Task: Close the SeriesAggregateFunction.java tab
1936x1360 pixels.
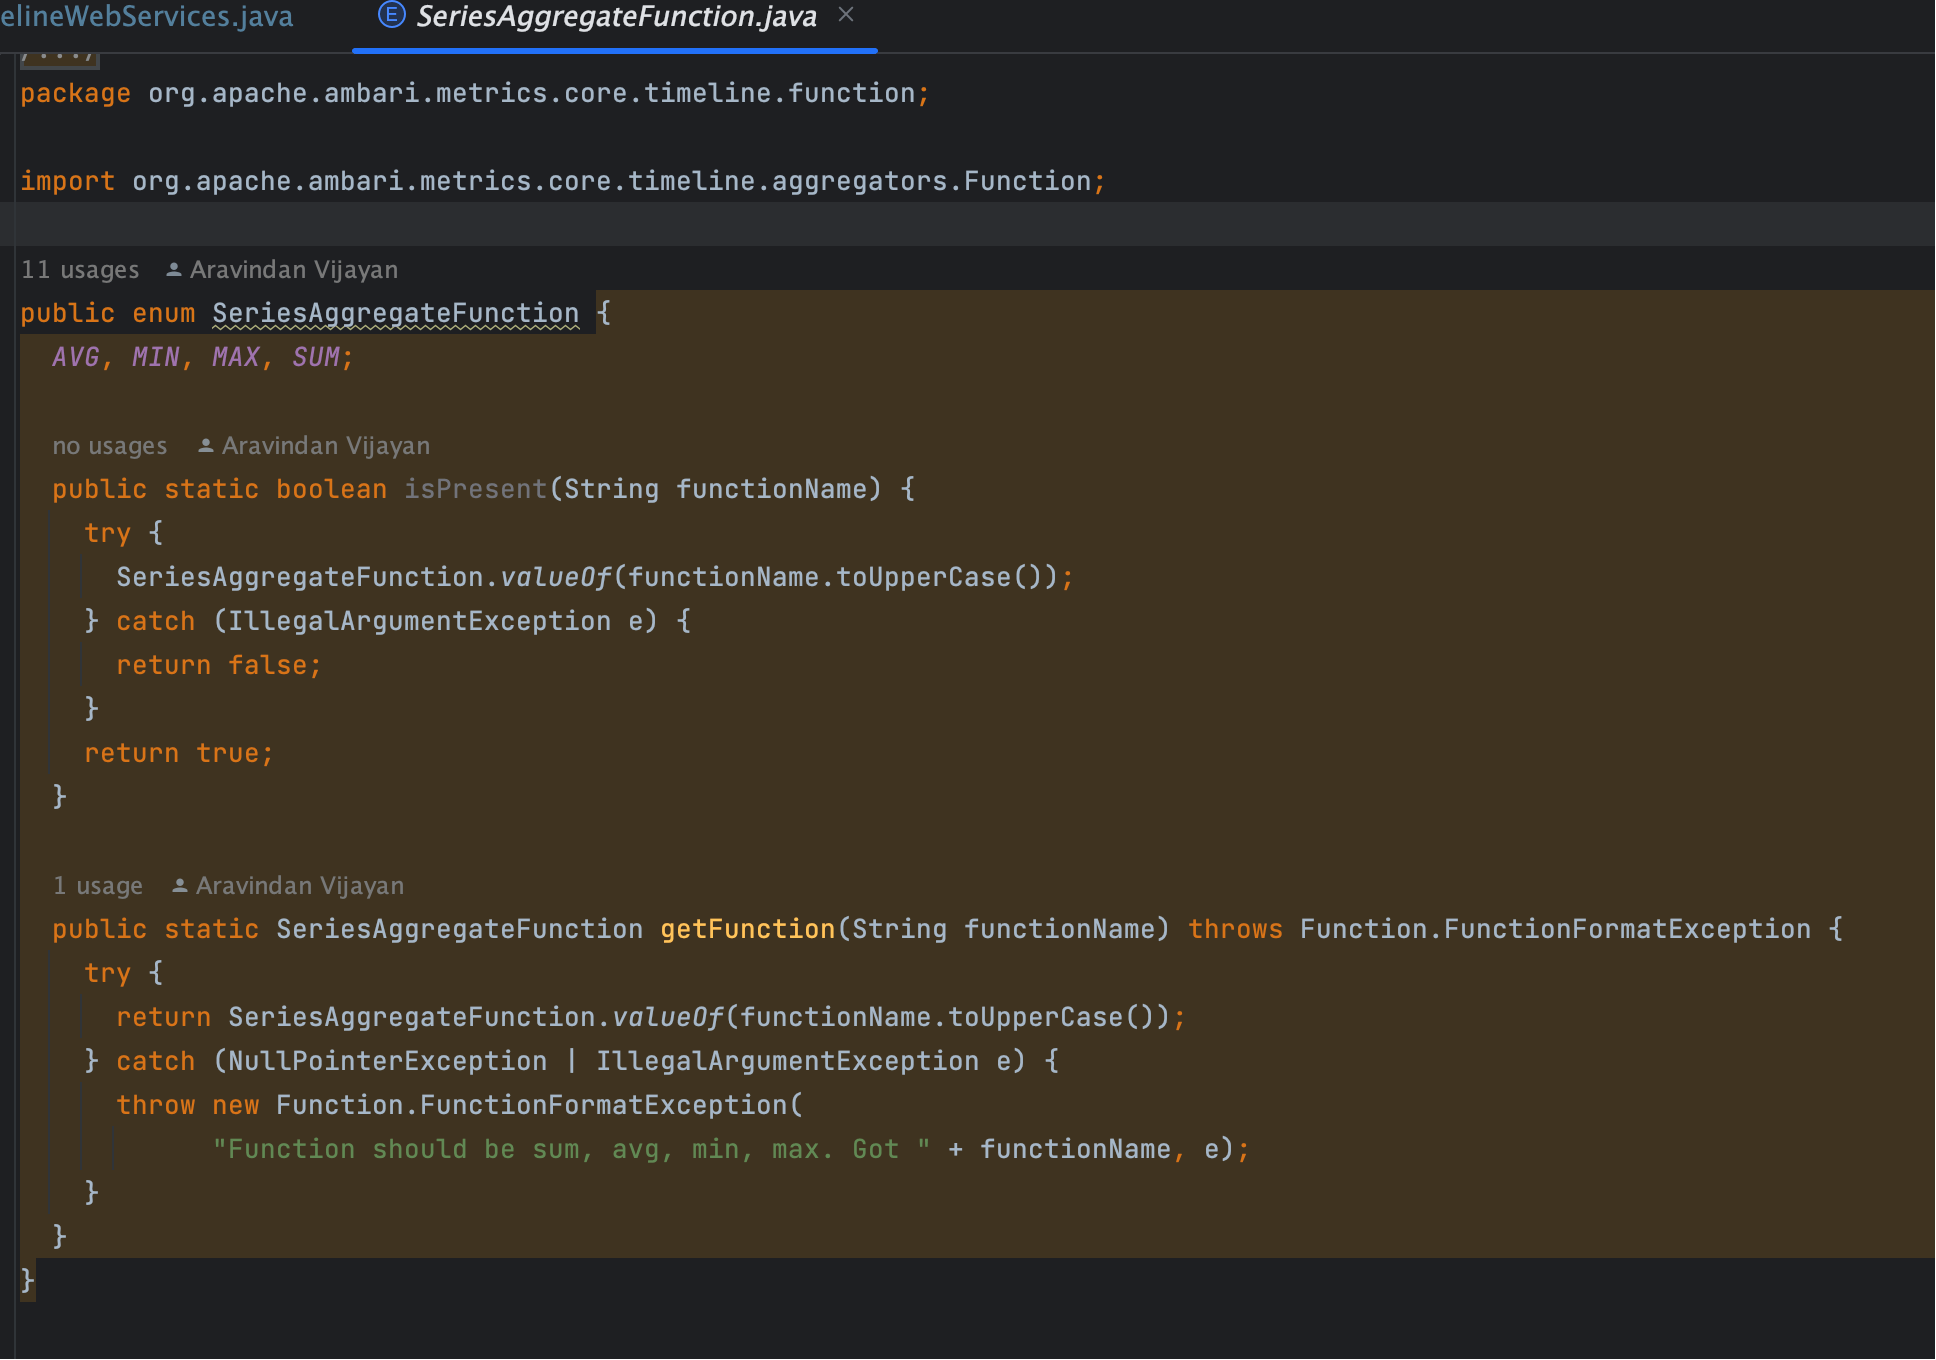Action: [846, 14]
